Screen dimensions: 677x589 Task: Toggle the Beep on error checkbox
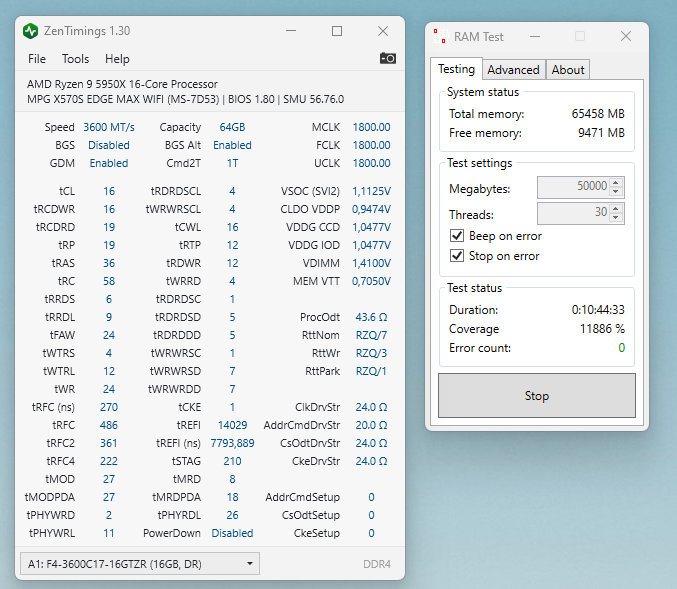457,236
